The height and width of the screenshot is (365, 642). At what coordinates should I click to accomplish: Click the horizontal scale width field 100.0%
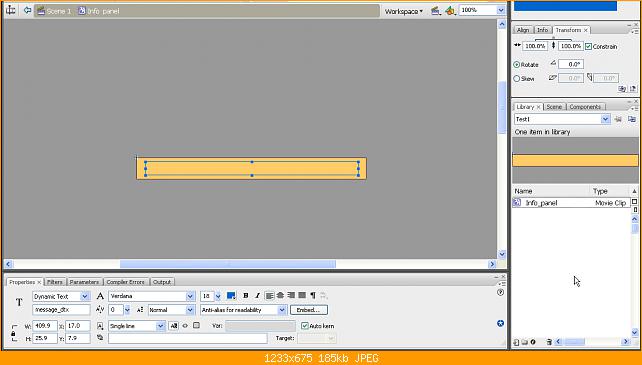coord(535,46)
